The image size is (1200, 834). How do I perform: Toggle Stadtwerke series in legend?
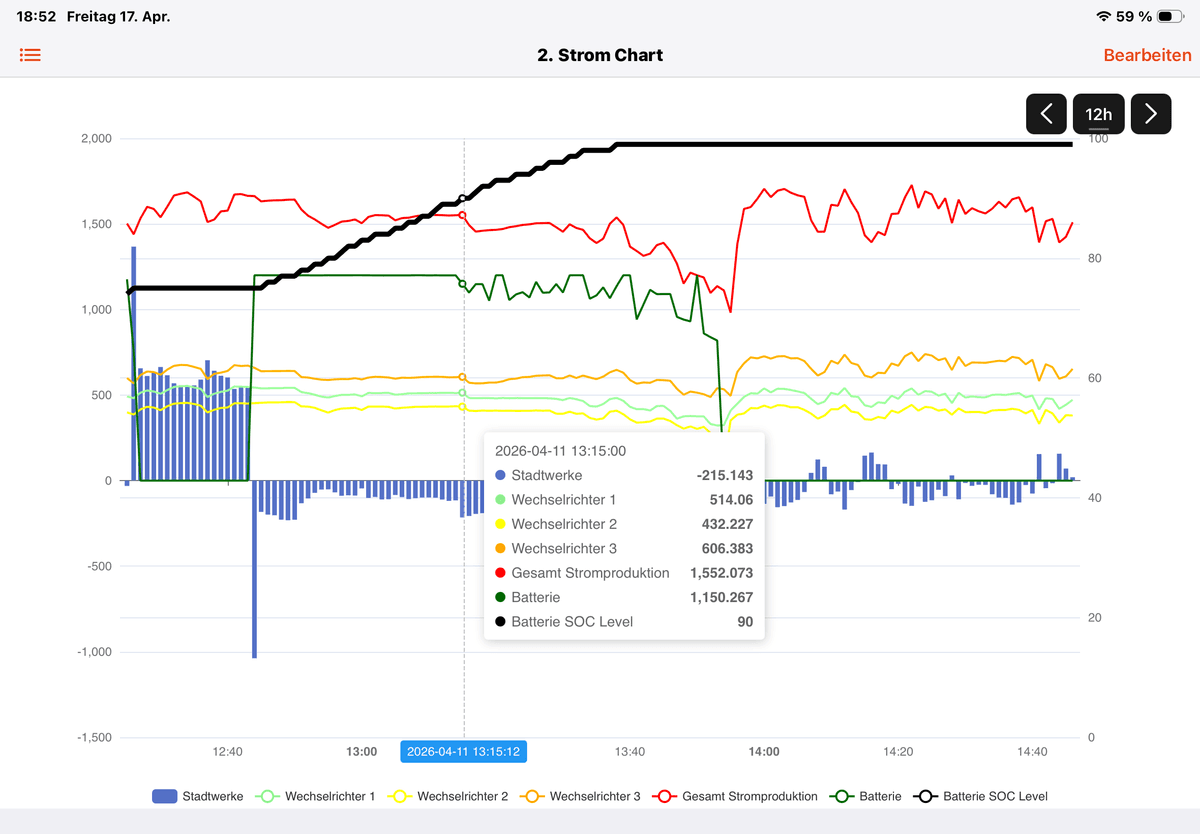click(x=197, y=796)
